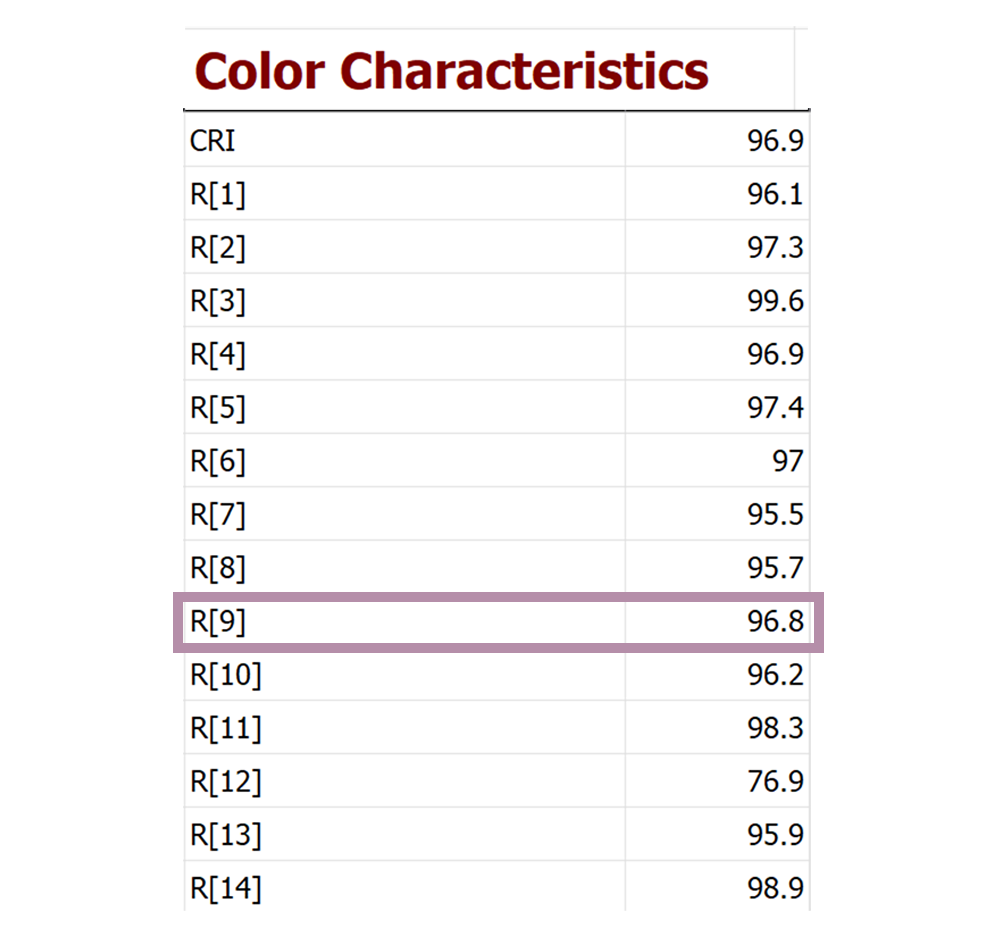Screen dimensions: 1000x951
Task: Click the R[8] value 95.7
Action: (x=775, y=568)
